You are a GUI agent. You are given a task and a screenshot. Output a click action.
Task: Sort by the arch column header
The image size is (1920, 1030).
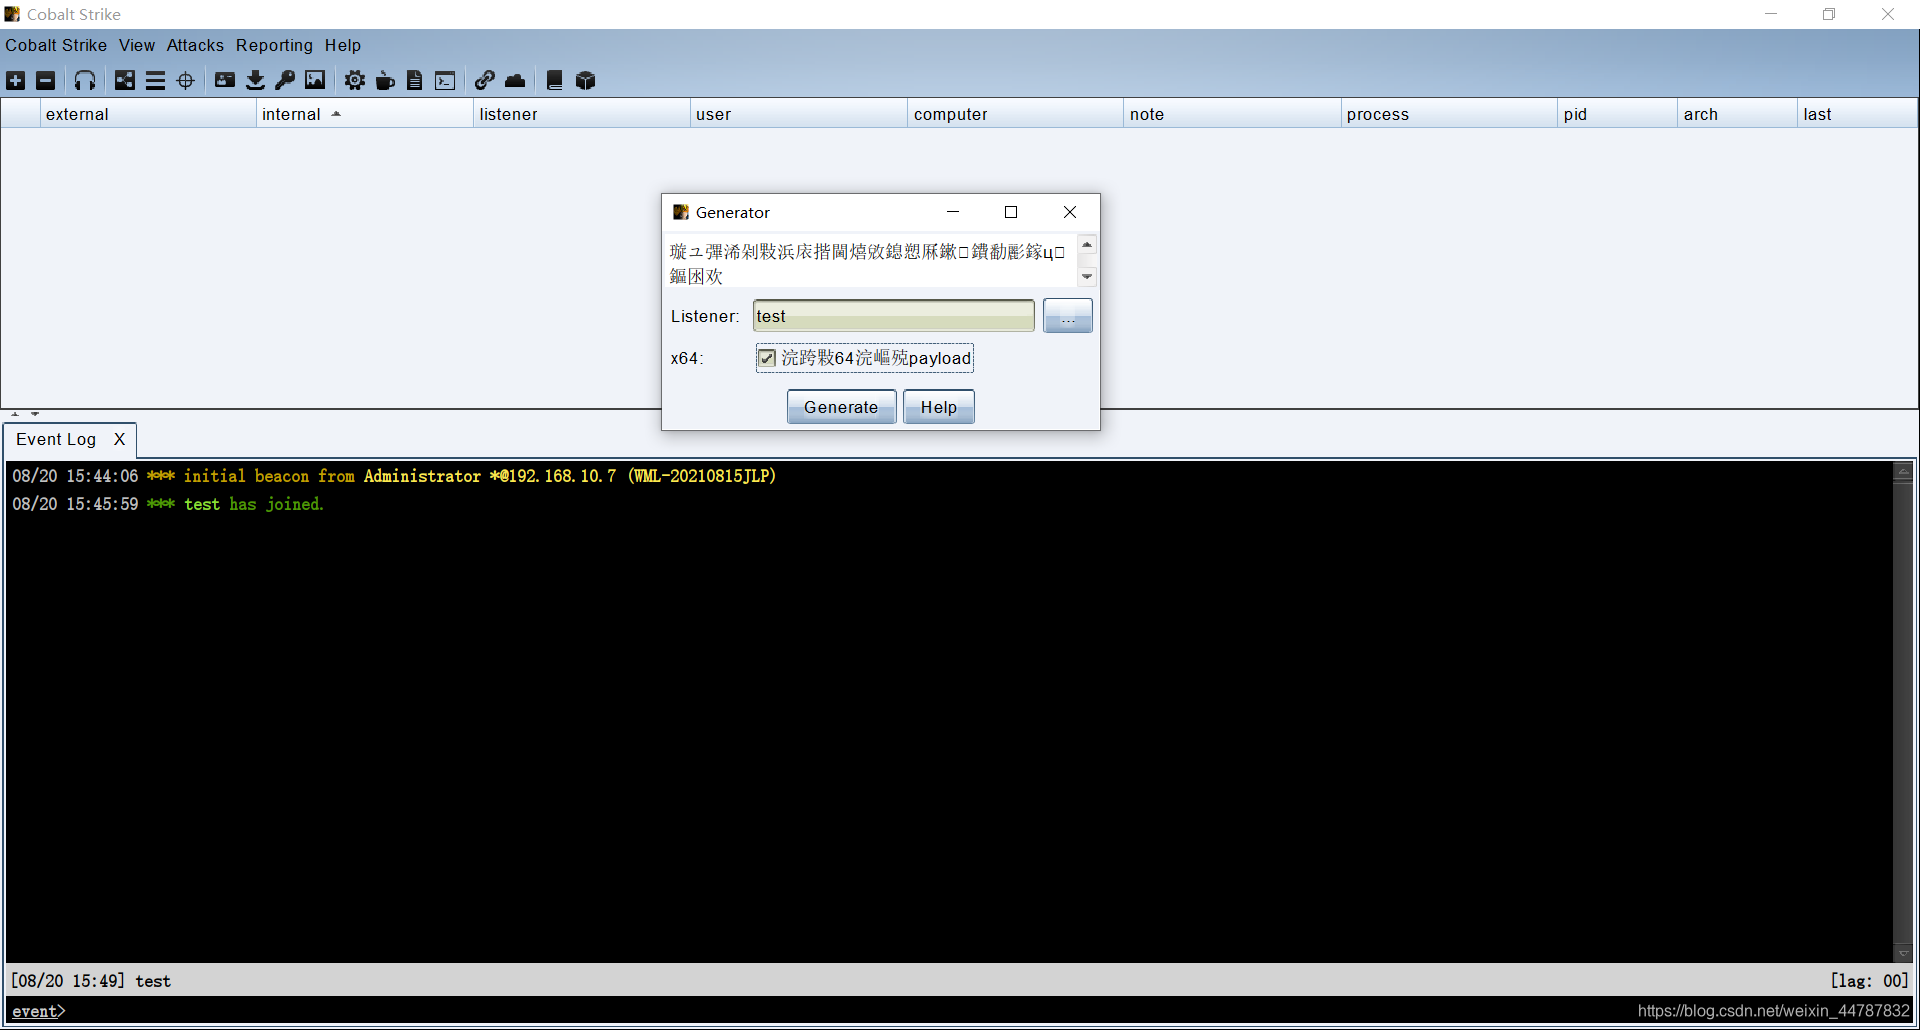click(1737, 114)
